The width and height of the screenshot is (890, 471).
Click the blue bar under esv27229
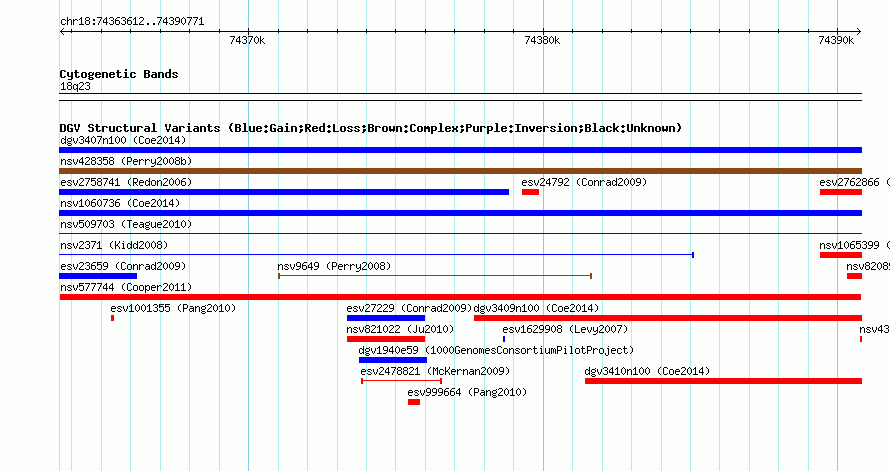point(386,318)
